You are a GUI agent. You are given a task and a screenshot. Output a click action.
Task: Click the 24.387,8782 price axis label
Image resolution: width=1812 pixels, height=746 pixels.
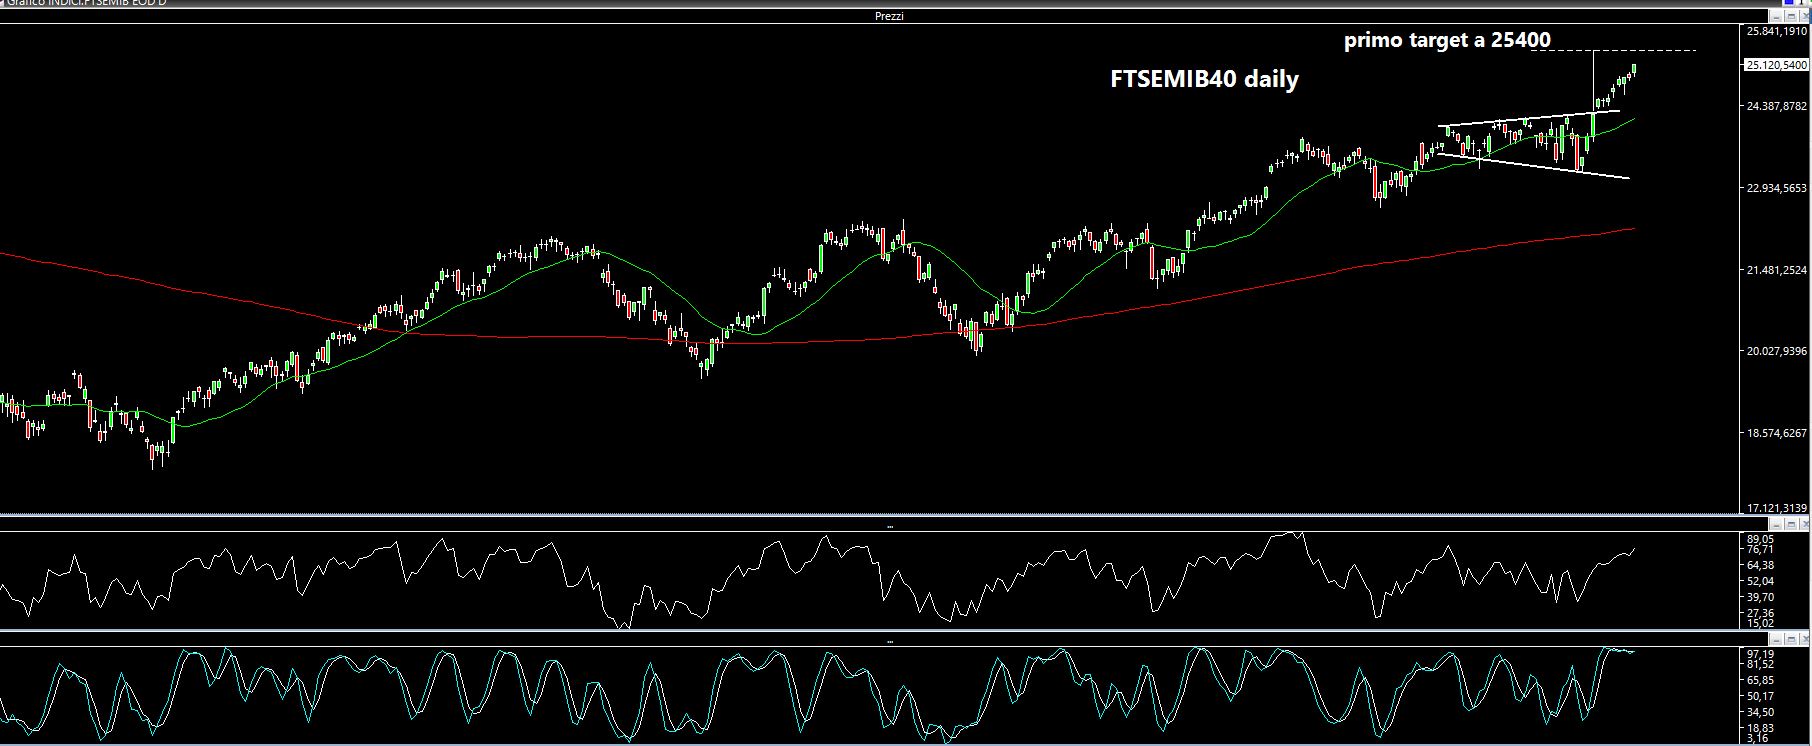click(x=1776, y=105)
